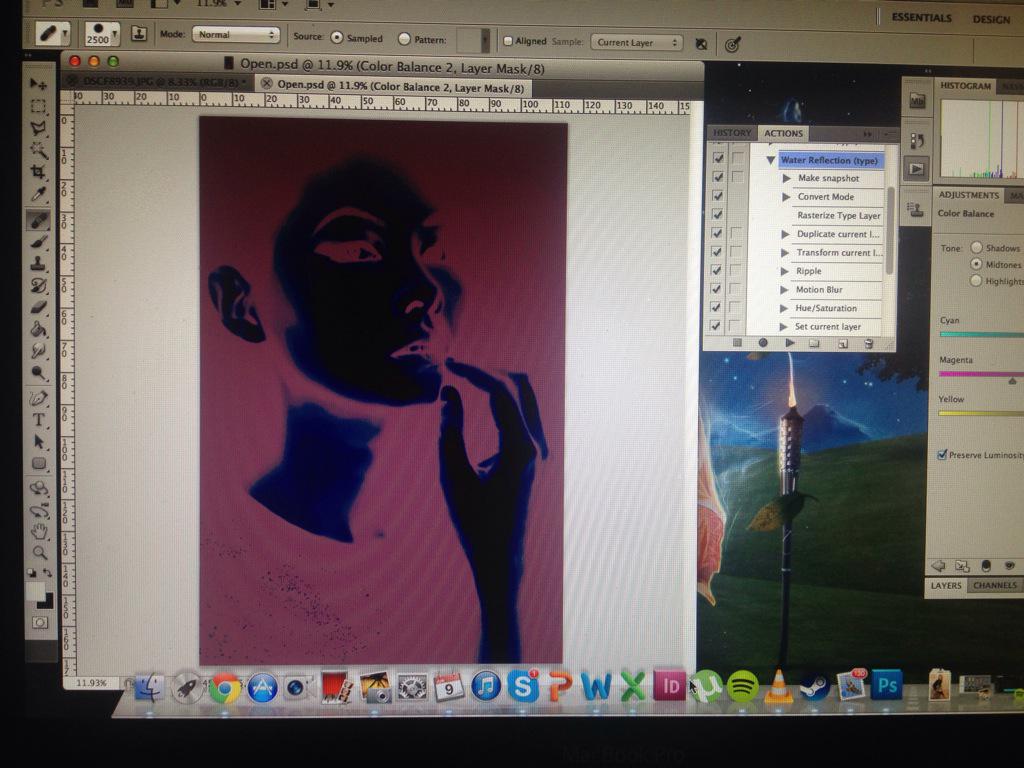1024x768 pixels.
Task: Select the Eraser tool
Action: coord(39,307)
